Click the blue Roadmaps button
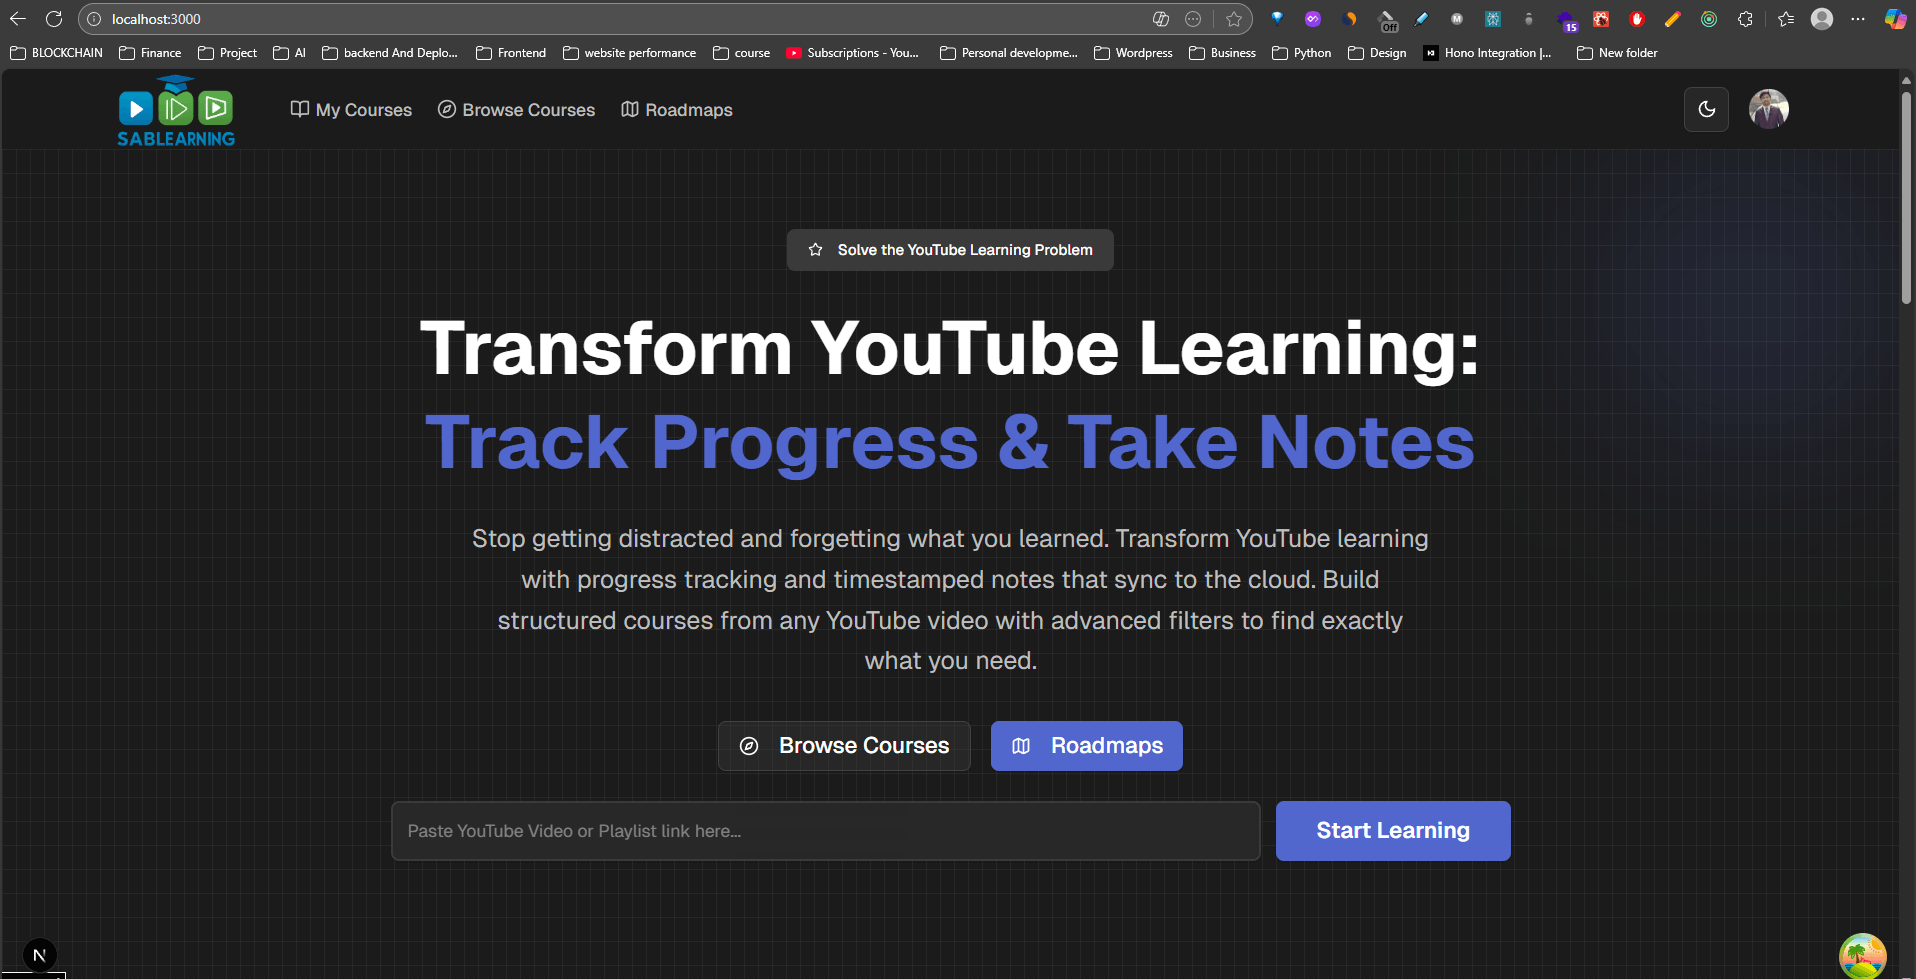The width and height of the screenshot is (1916, 979). (1087, 746)
